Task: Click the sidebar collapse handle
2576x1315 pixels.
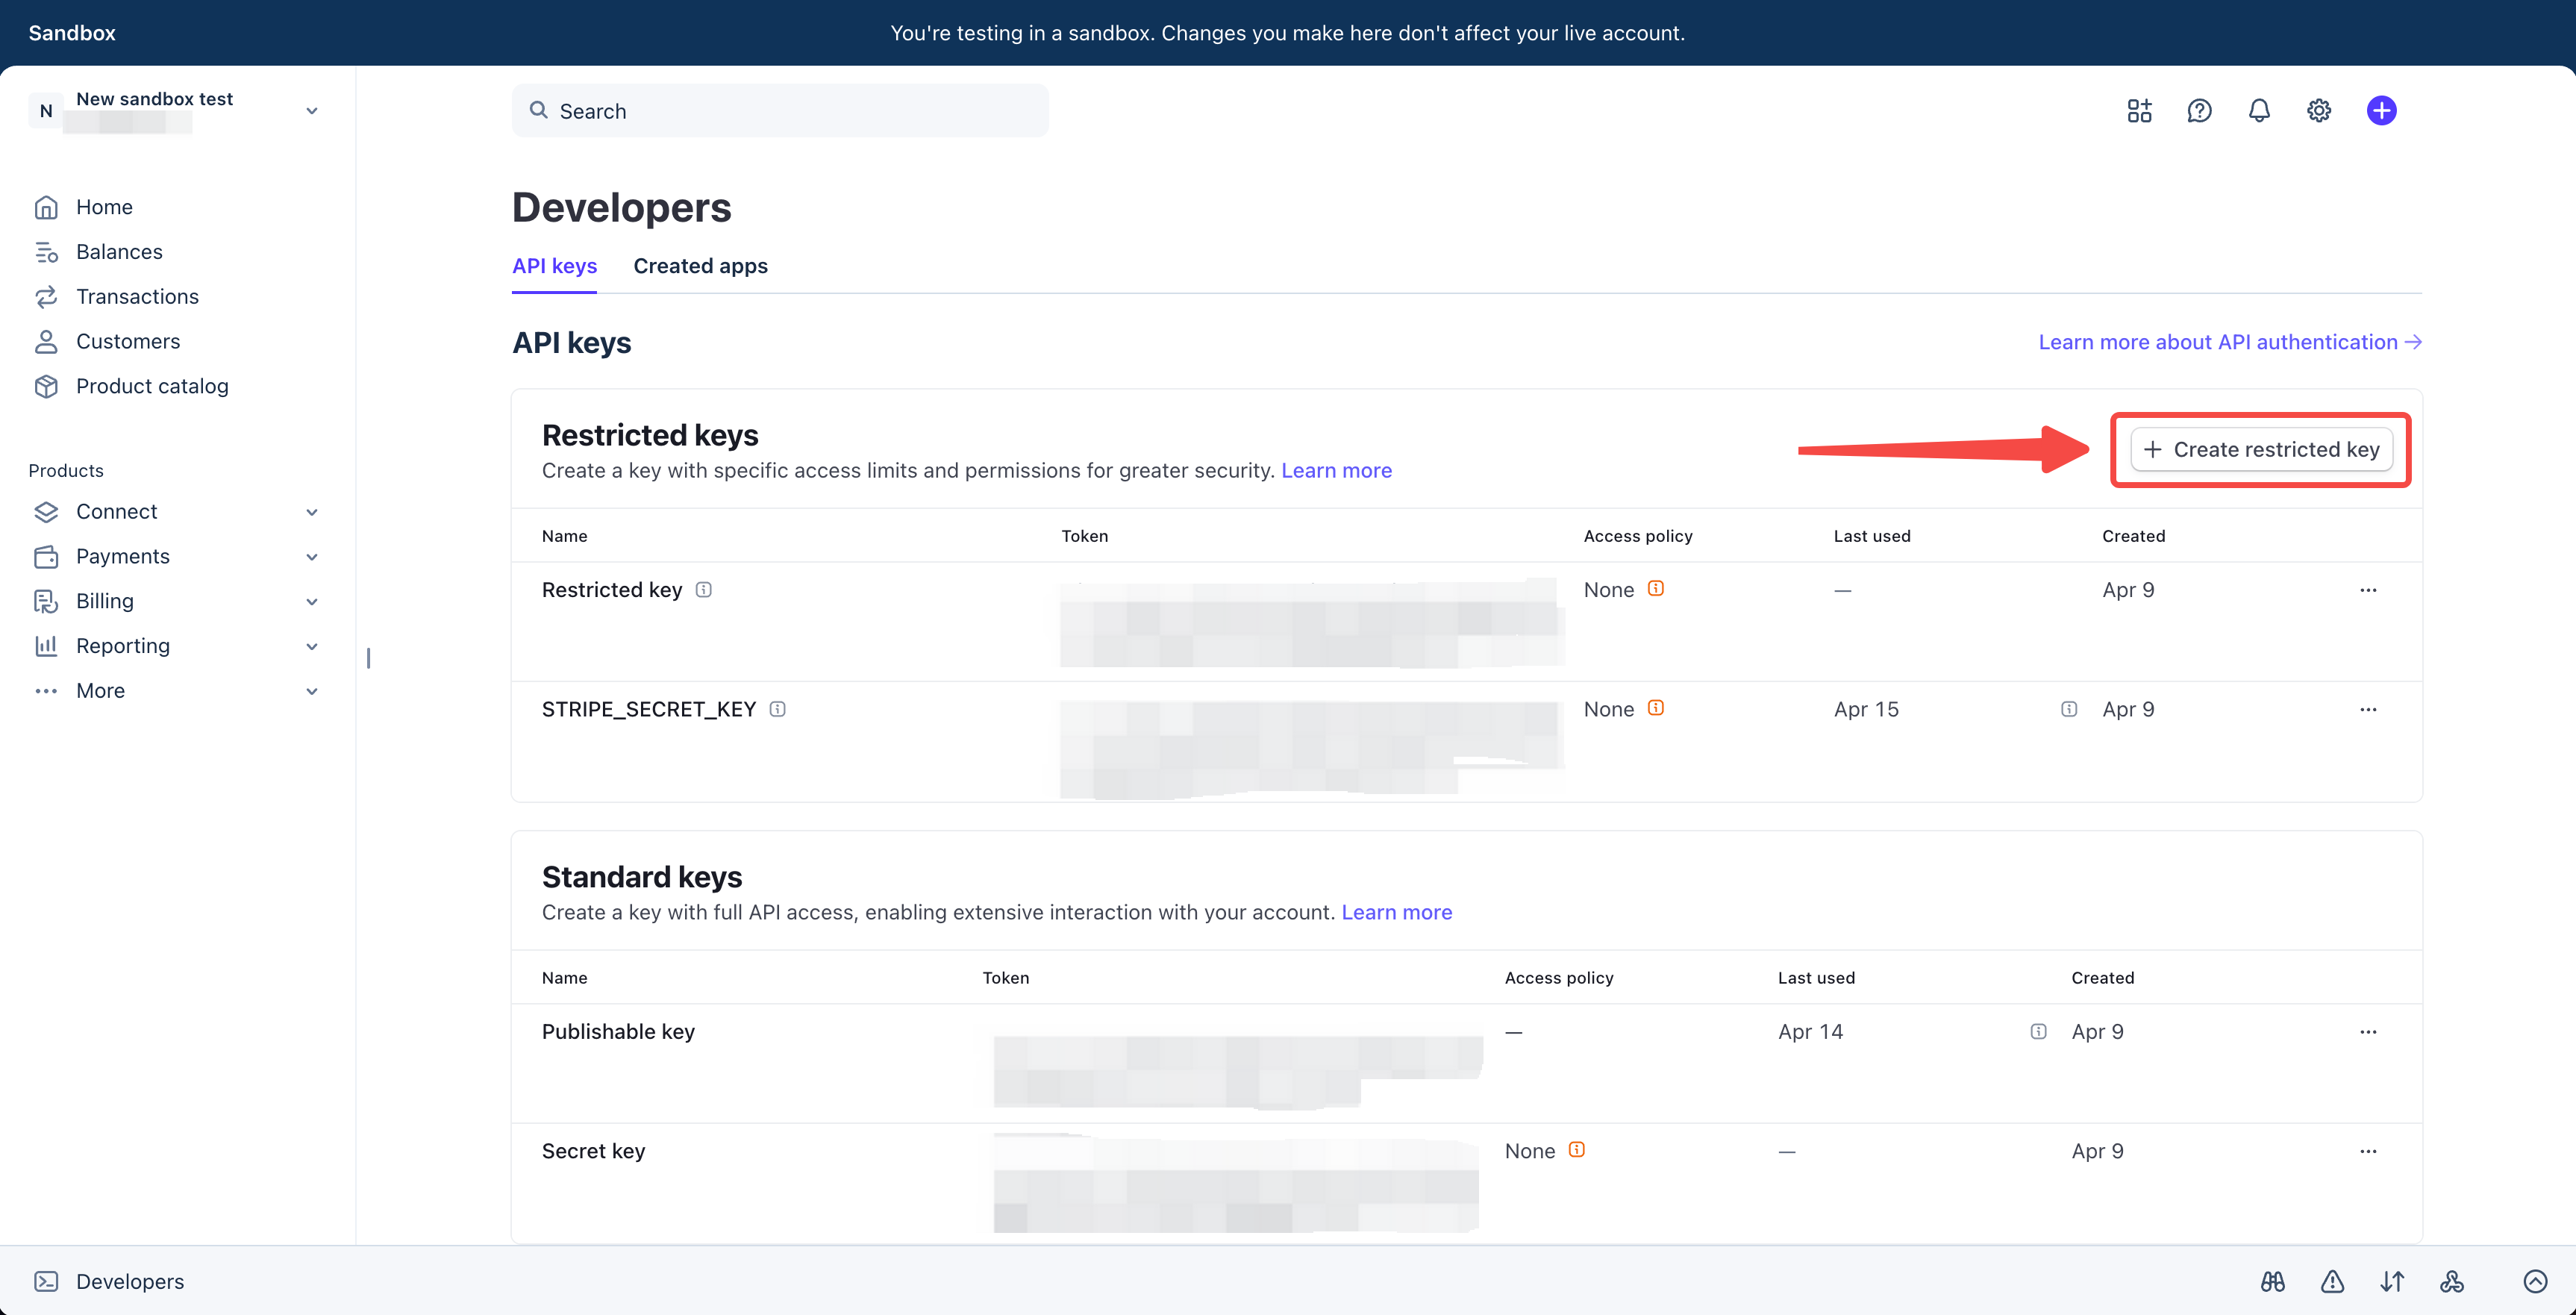Action: [368, 658]
